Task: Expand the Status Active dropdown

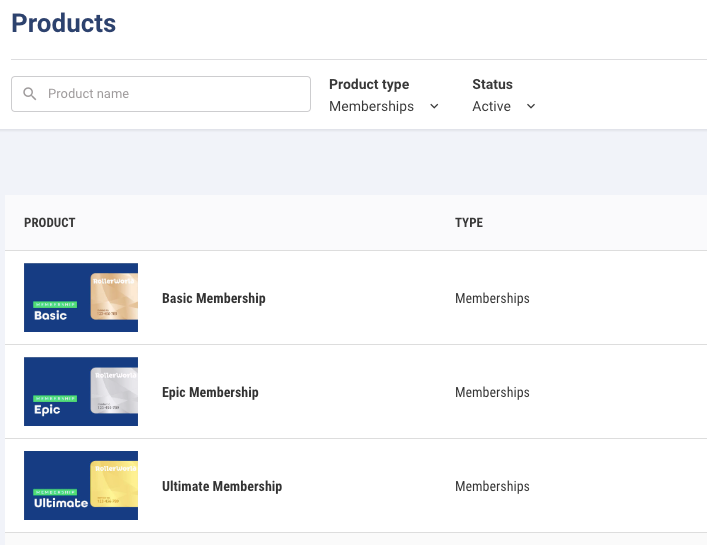Action: [504, 106]
